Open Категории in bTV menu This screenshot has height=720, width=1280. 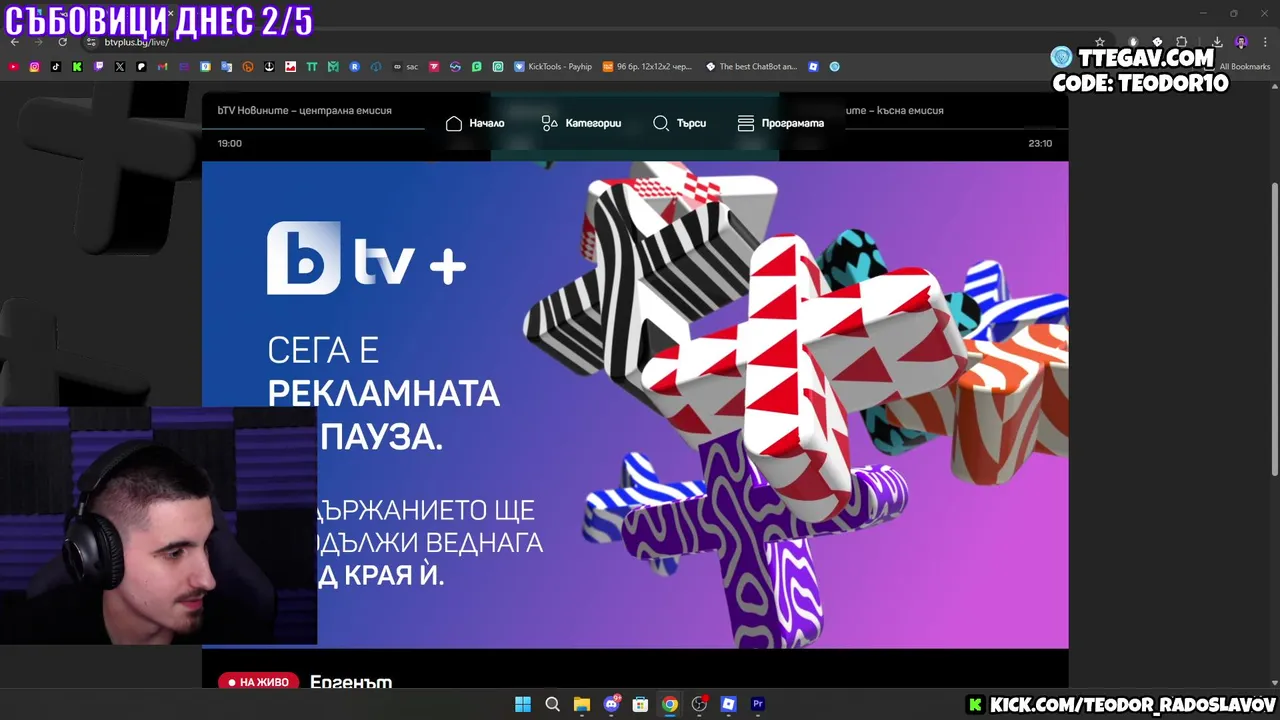tap(581, 123)
